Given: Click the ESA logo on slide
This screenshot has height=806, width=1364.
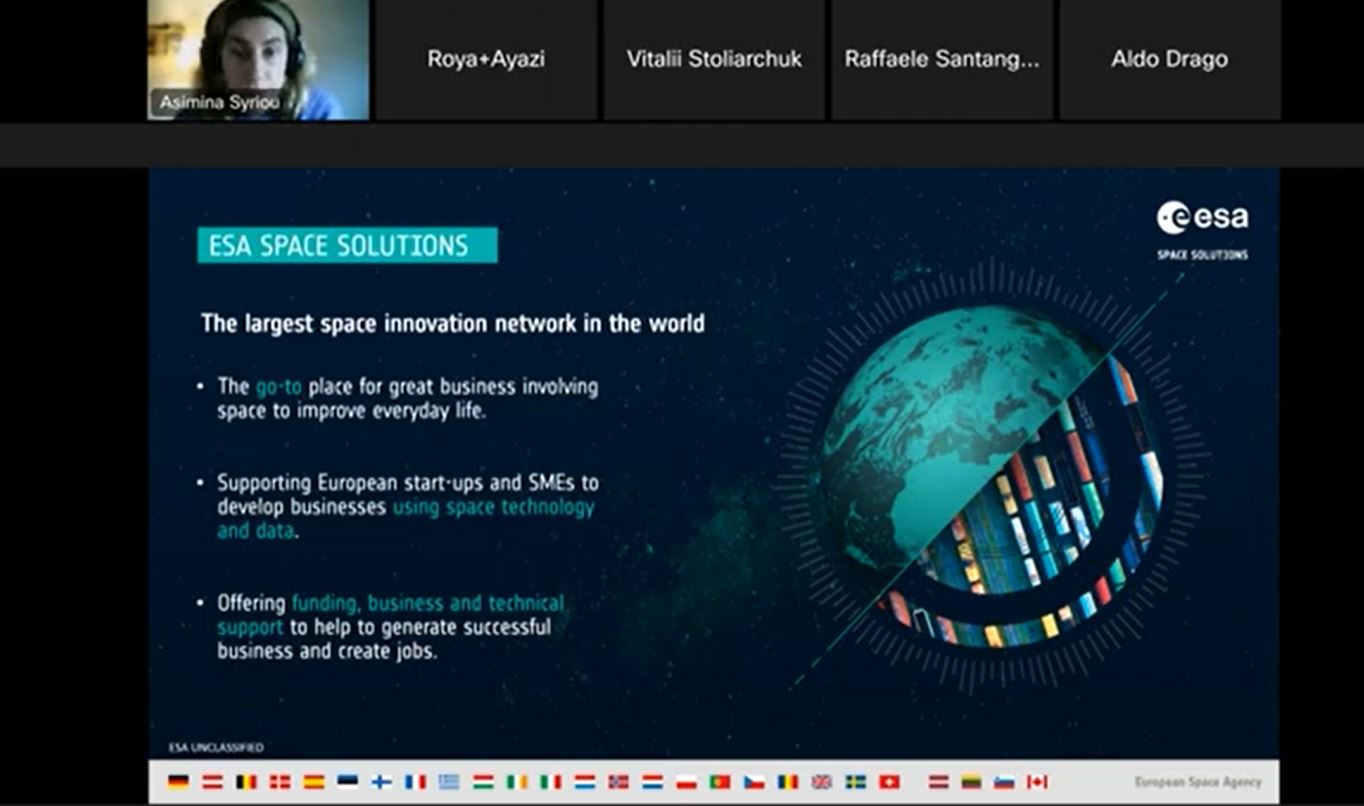Looking at the screenshot, I should point(1203,217).
